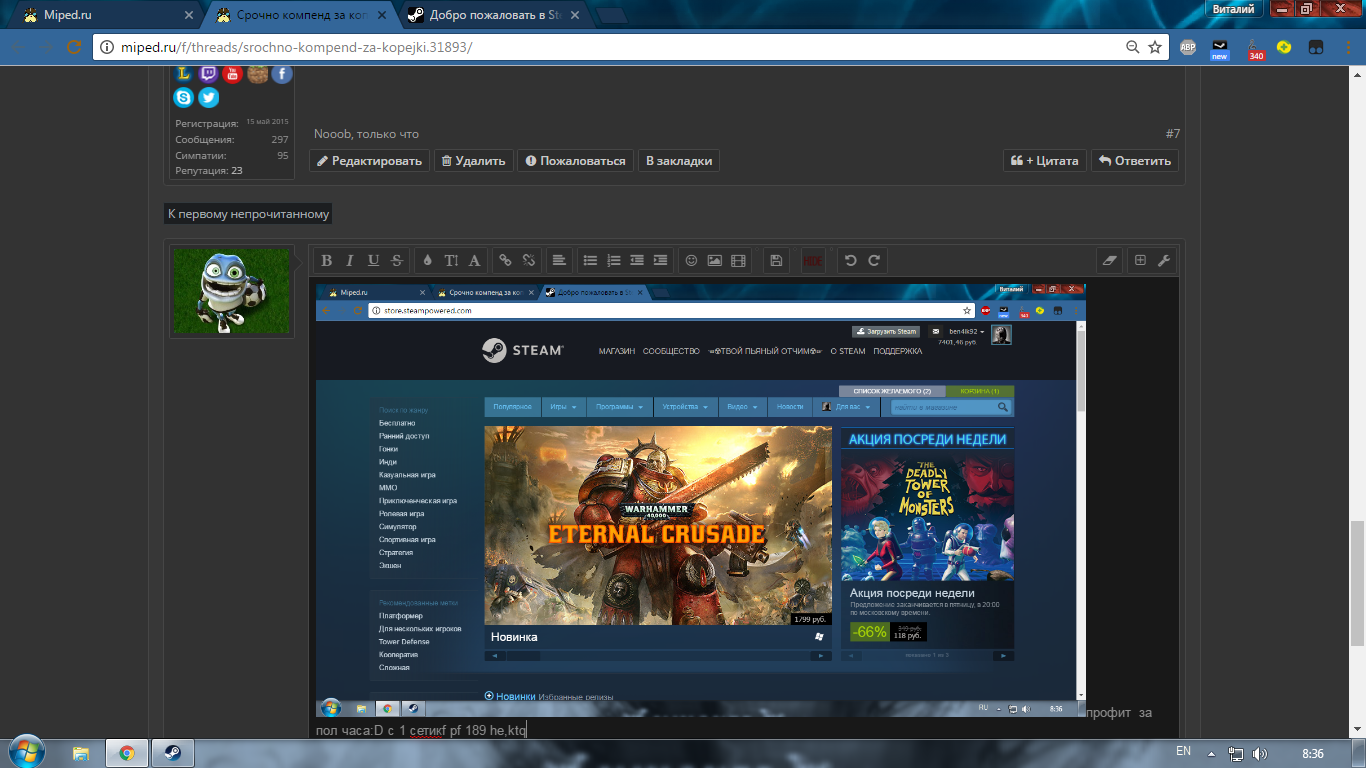1366x768 pixels.
Task: Click the address bar URL field
Action: point(630,47)
